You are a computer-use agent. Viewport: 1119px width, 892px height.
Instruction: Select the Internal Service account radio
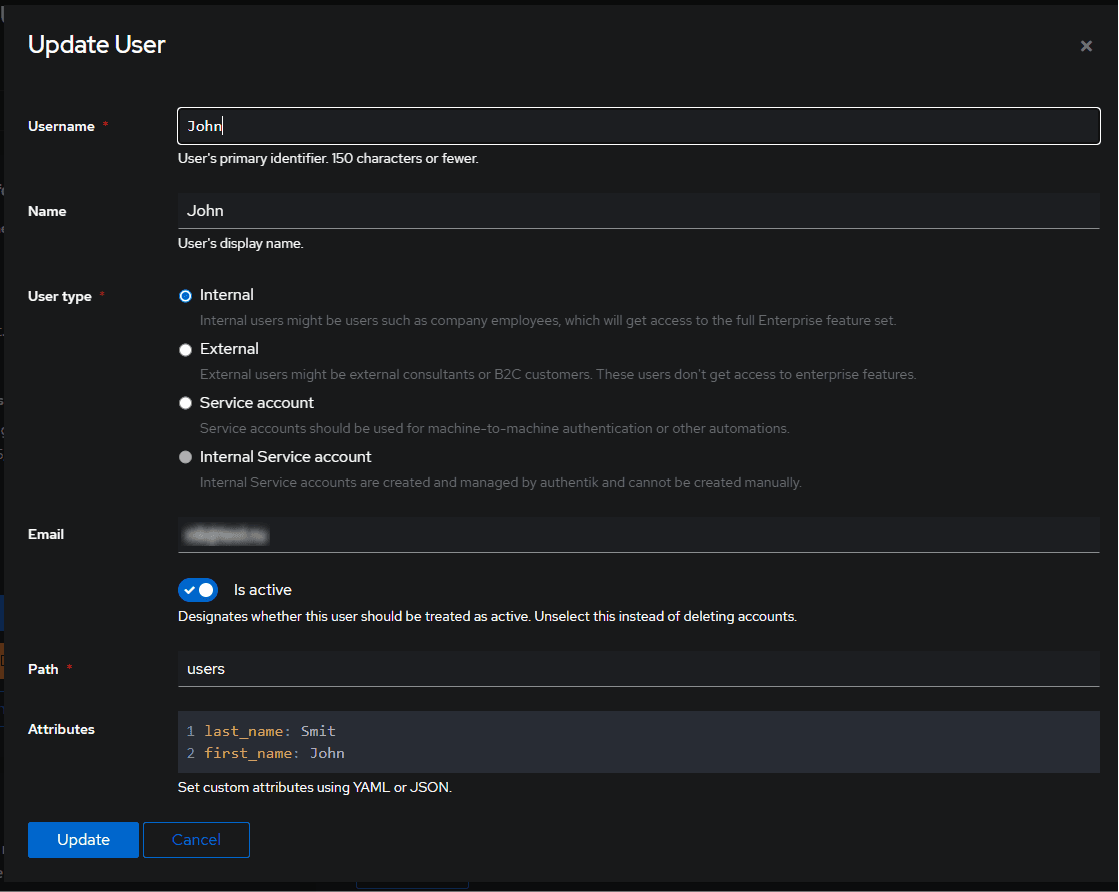click(x=186, y=457)
